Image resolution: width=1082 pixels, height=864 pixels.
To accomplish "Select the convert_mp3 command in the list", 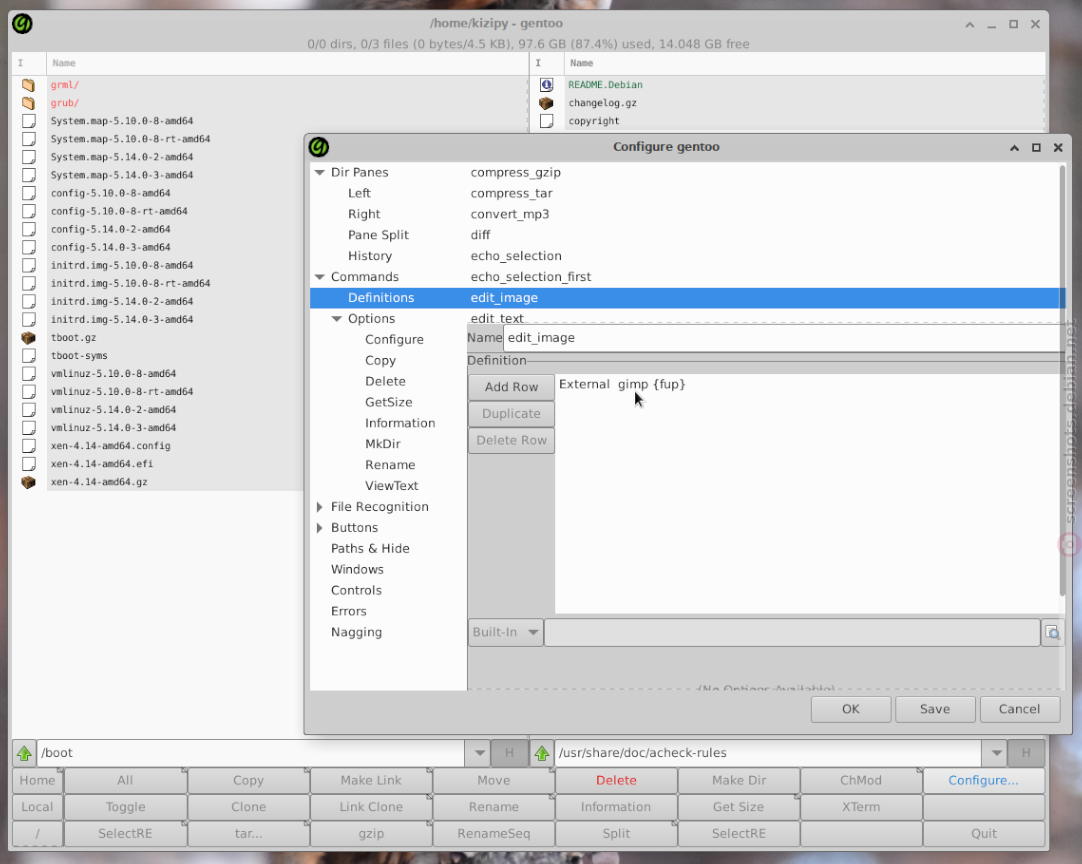I will (510, 214).
